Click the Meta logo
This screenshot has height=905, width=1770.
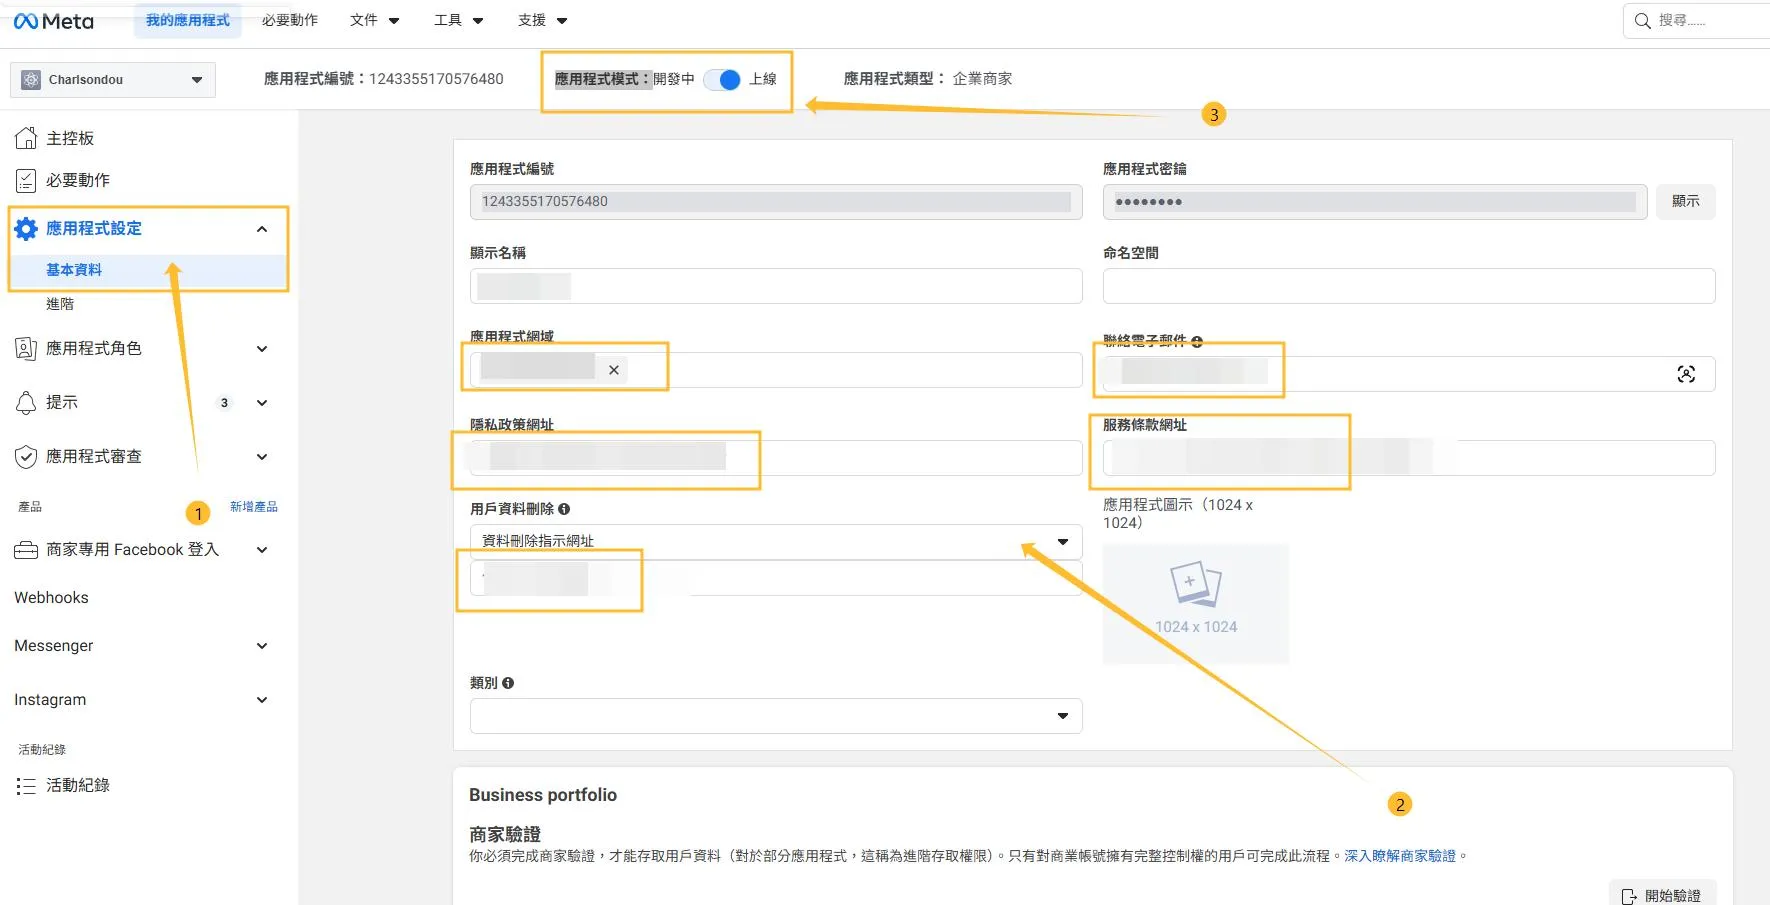54,21
